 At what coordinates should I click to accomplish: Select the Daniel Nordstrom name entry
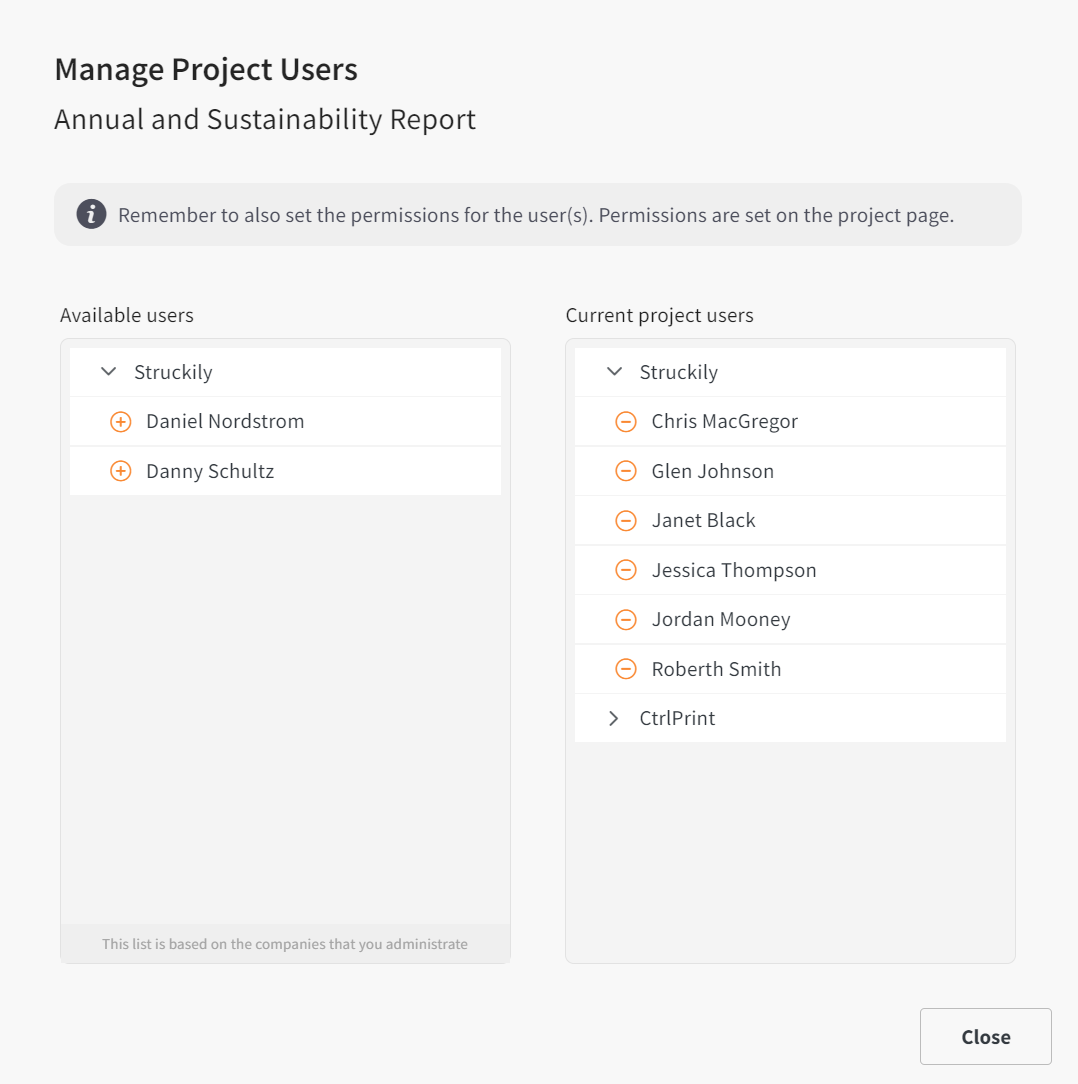pyautogui.click(x=225, y=422)
